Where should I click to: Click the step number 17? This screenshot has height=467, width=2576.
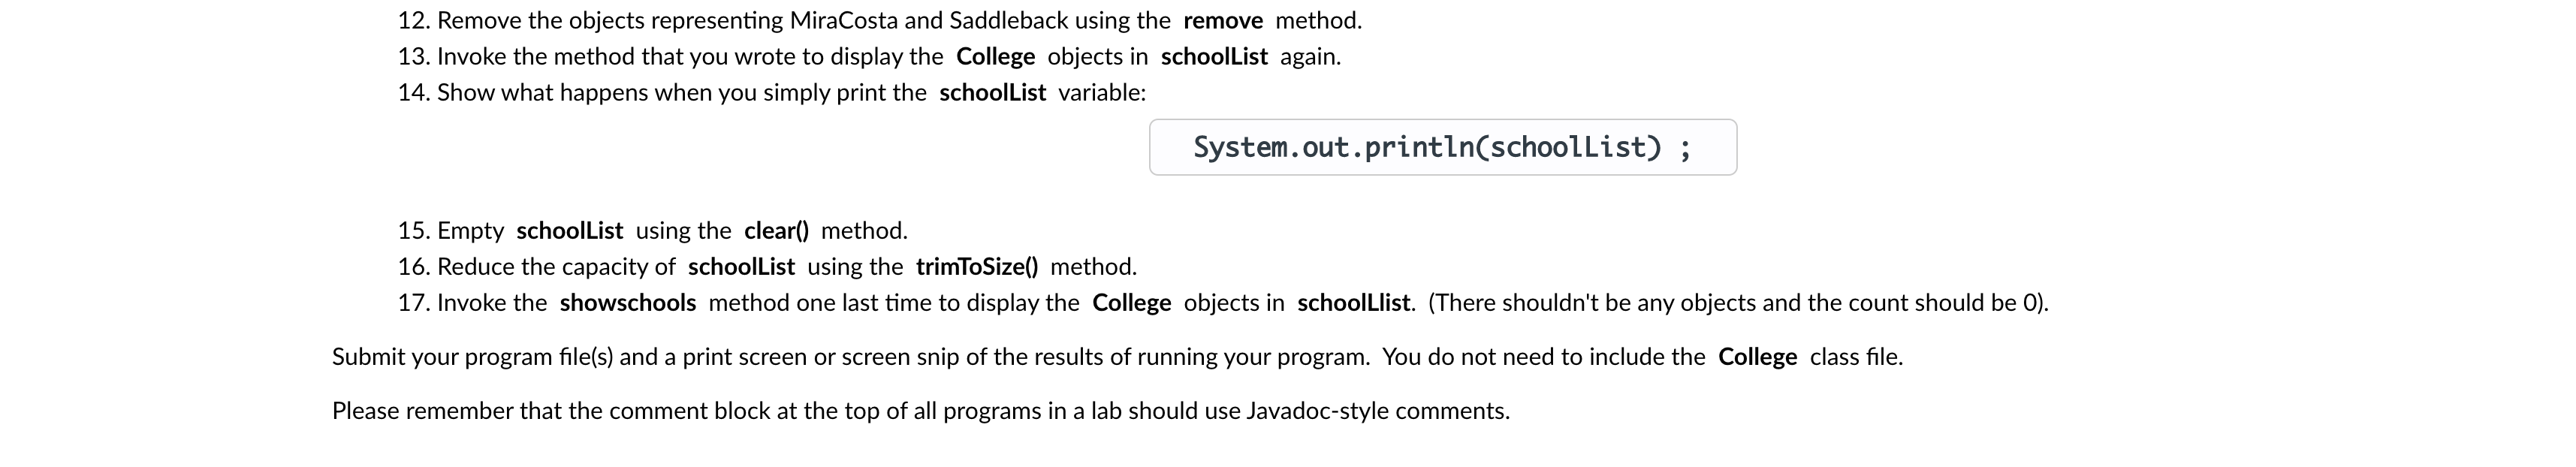pos(414,303)
